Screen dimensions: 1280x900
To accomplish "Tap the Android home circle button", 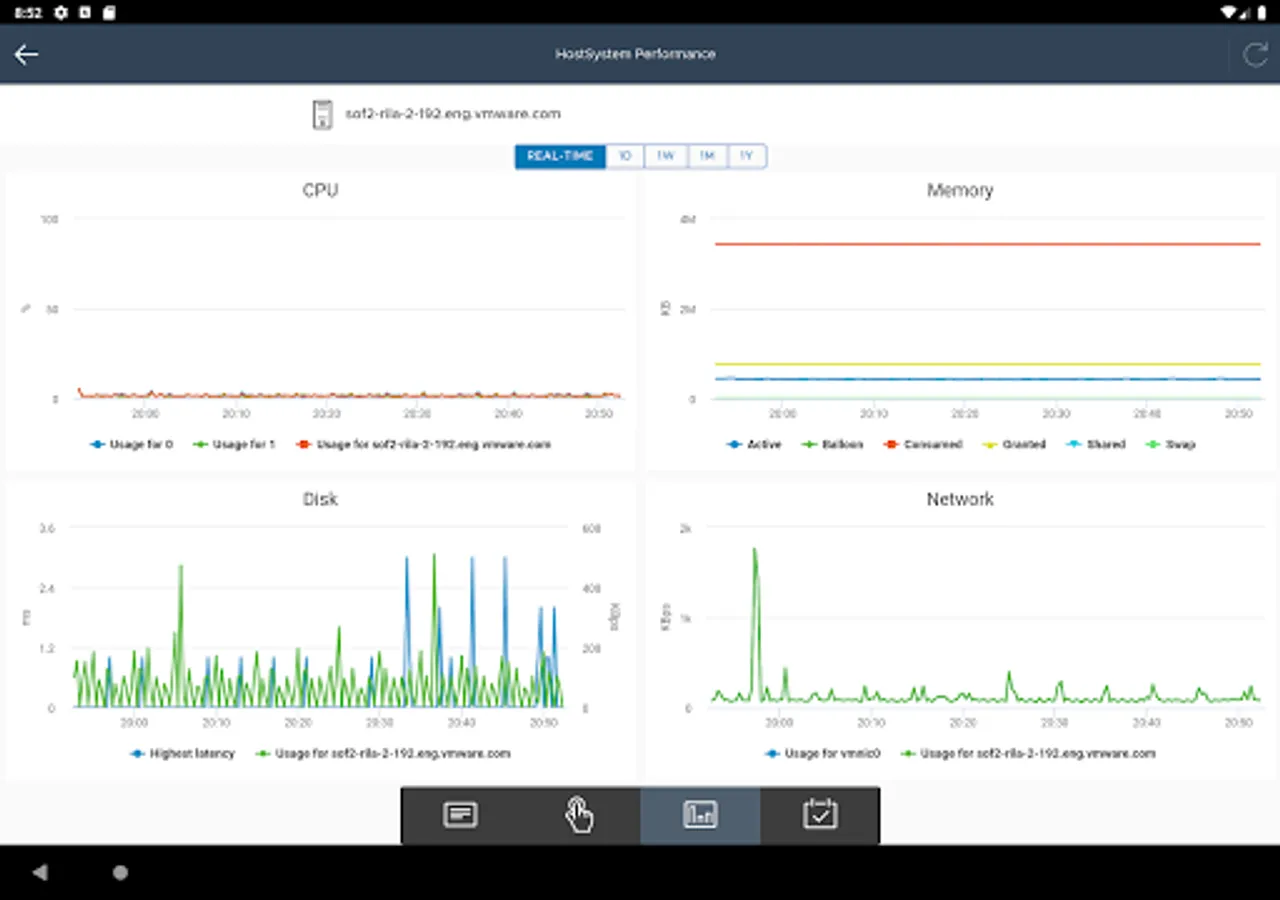I will (120, 873).
